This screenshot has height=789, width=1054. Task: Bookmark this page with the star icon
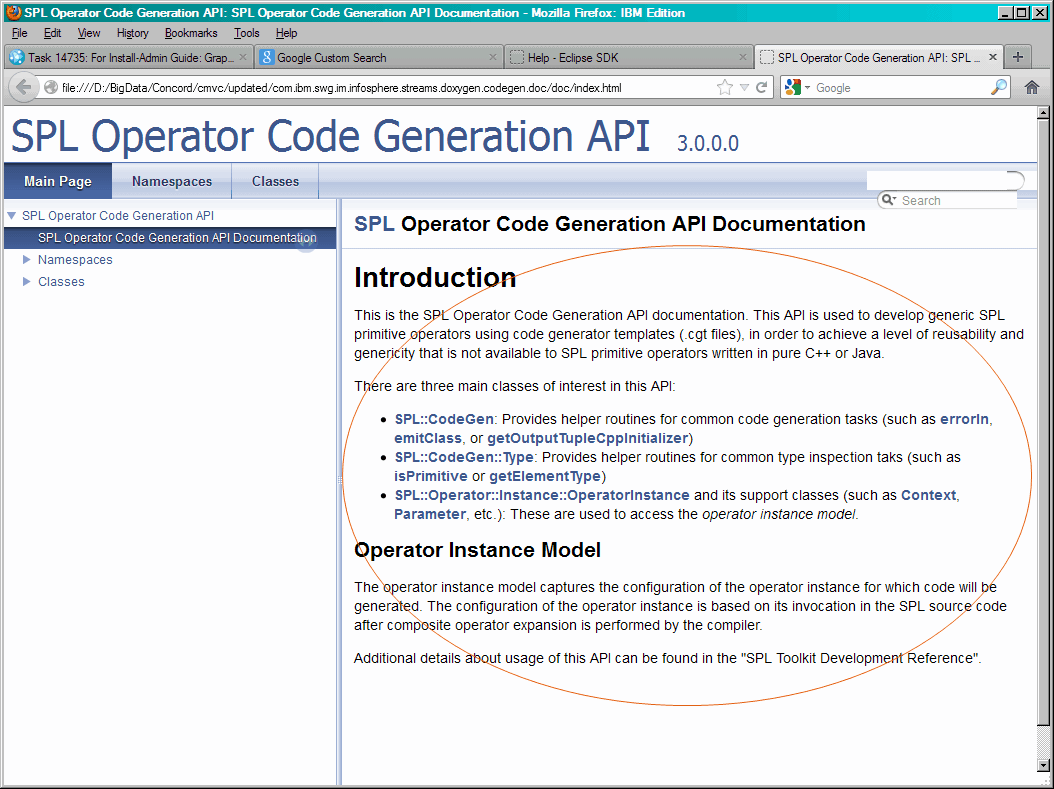(725, 87)
